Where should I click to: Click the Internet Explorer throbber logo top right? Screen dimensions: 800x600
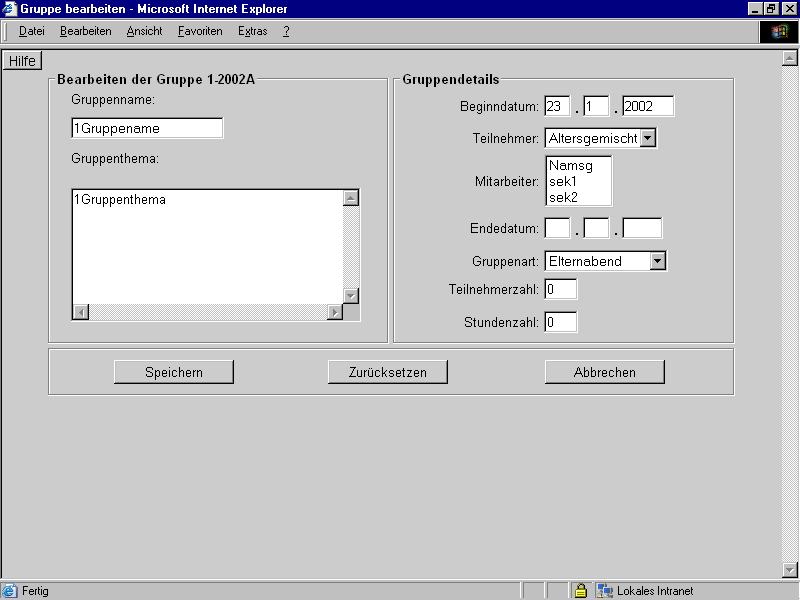[779, 31]
